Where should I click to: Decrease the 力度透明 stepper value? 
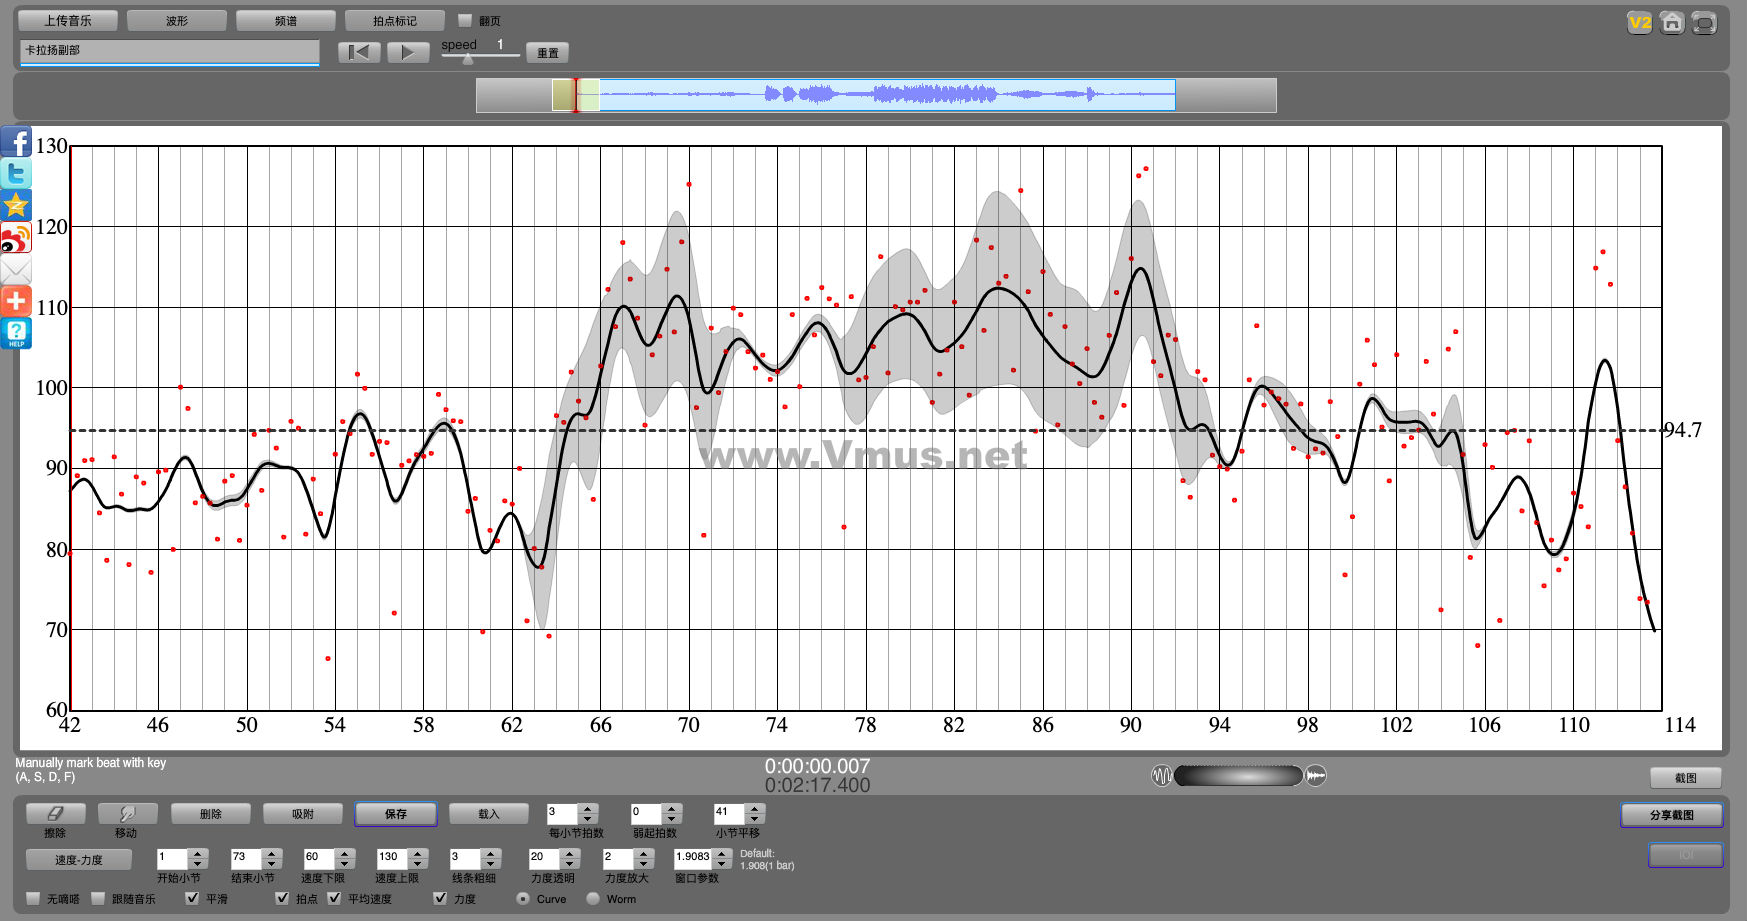[570, 864]
